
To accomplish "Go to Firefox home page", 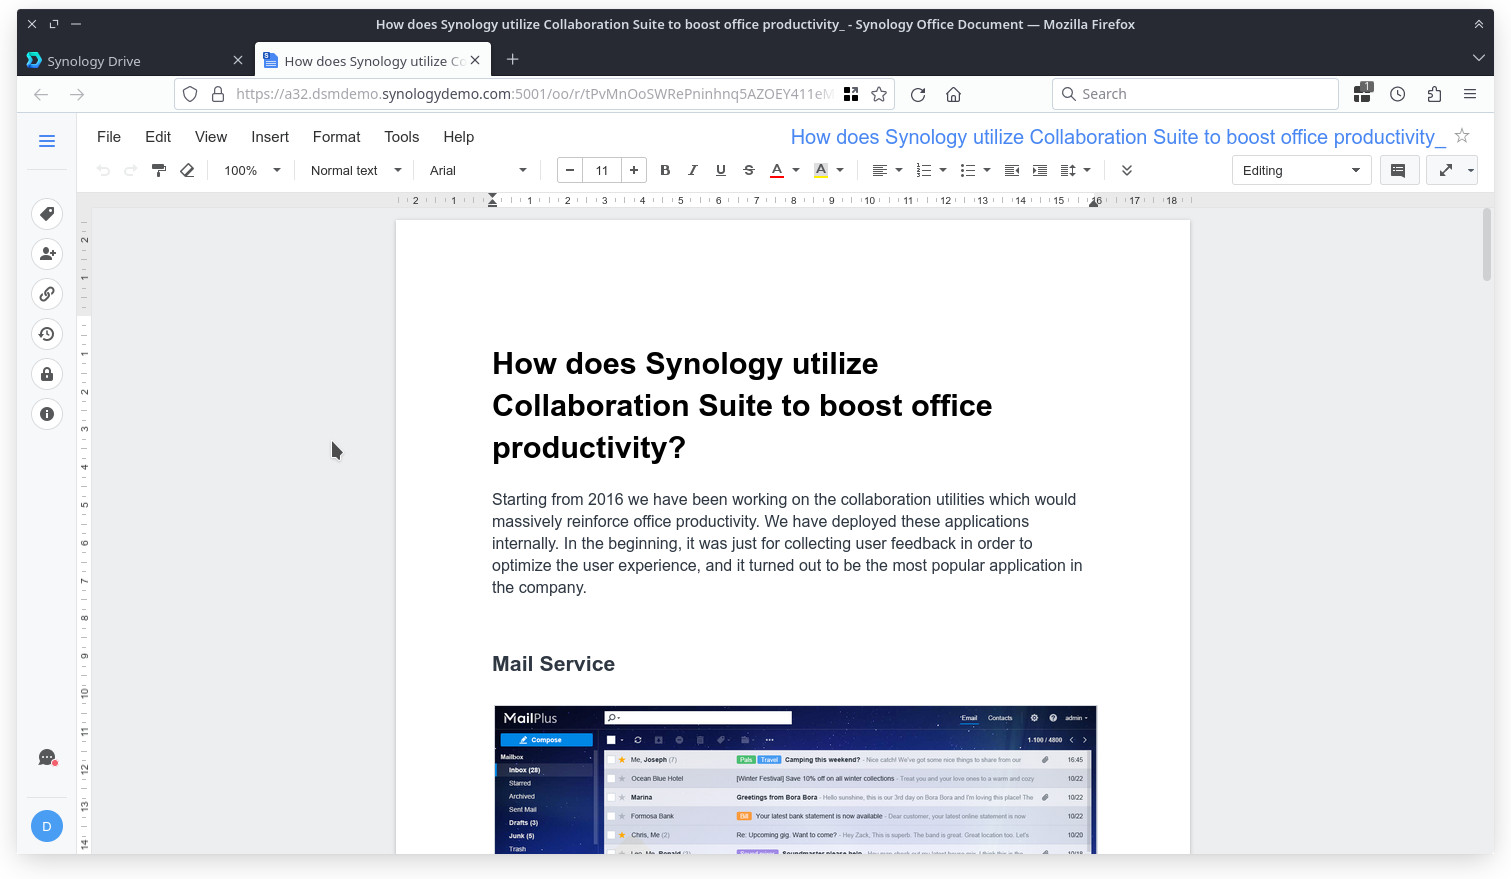I will [x=953, y=94].
